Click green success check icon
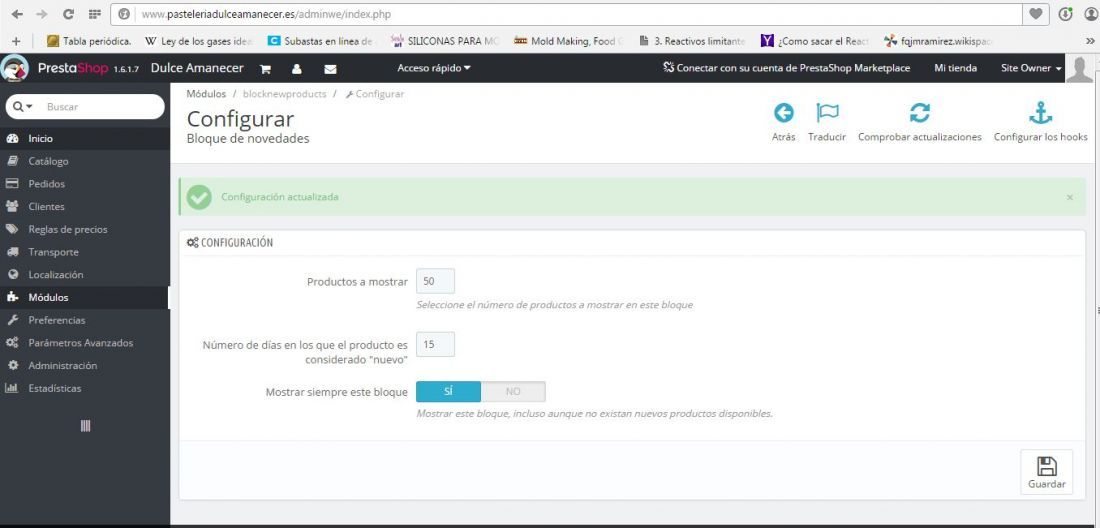 [x=199, y=198]
